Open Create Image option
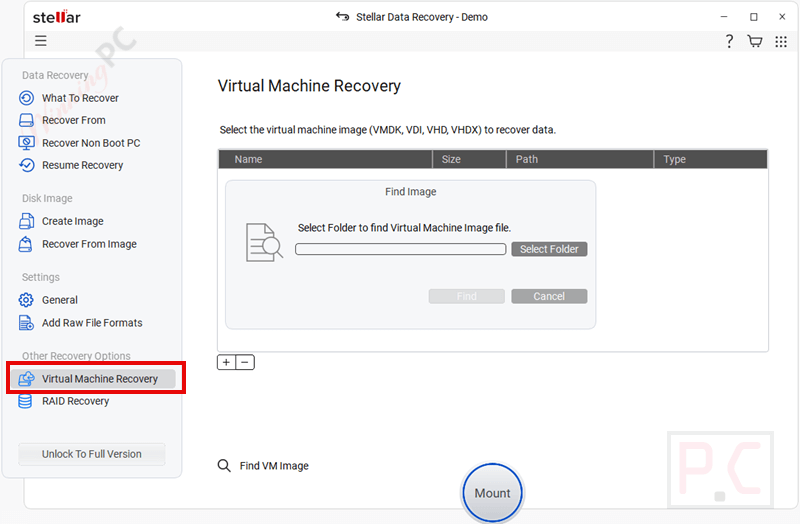 click(73, 221)
